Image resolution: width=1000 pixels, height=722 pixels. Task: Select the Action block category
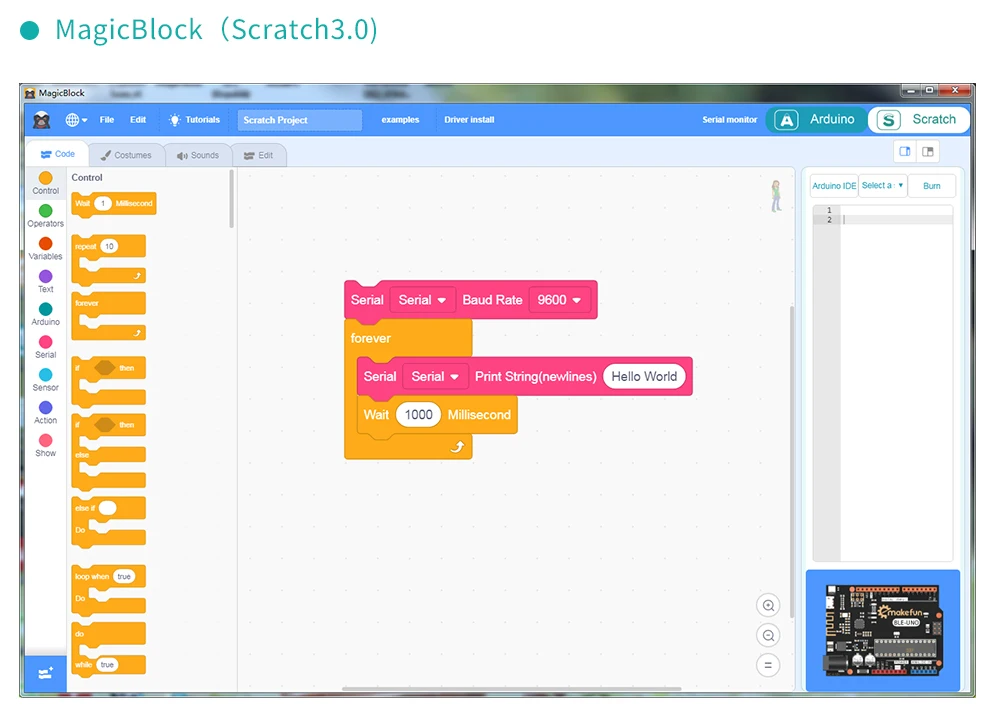(x=45, y=413)
